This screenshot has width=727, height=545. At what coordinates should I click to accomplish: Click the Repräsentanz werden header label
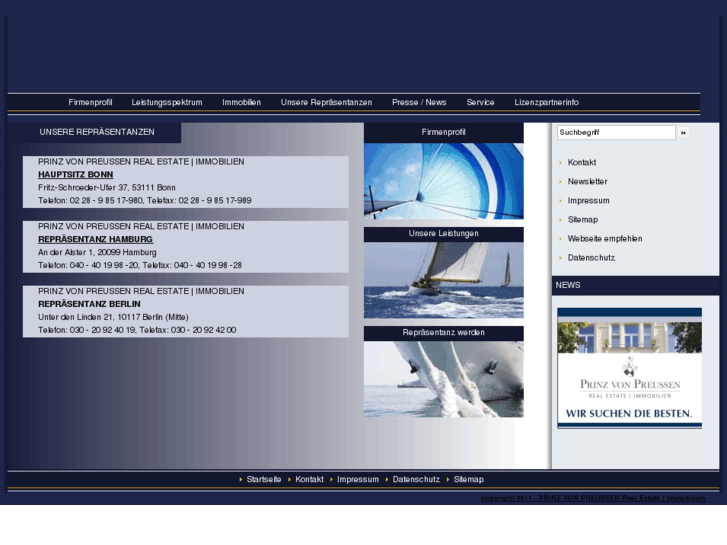[x=444, y=333]
